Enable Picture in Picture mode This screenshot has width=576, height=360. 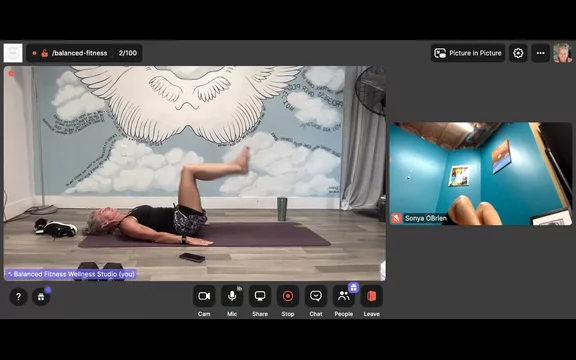coord(468,53)
